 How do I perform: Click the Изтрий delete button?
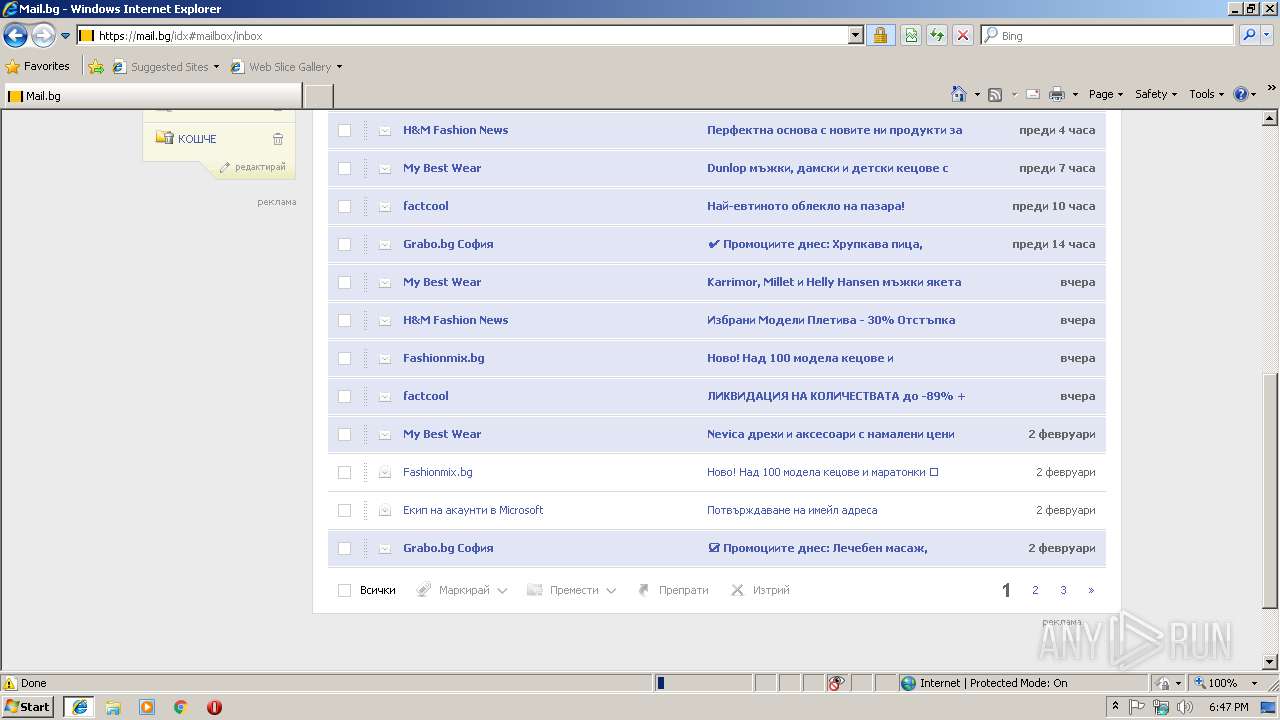click(760, 590)
